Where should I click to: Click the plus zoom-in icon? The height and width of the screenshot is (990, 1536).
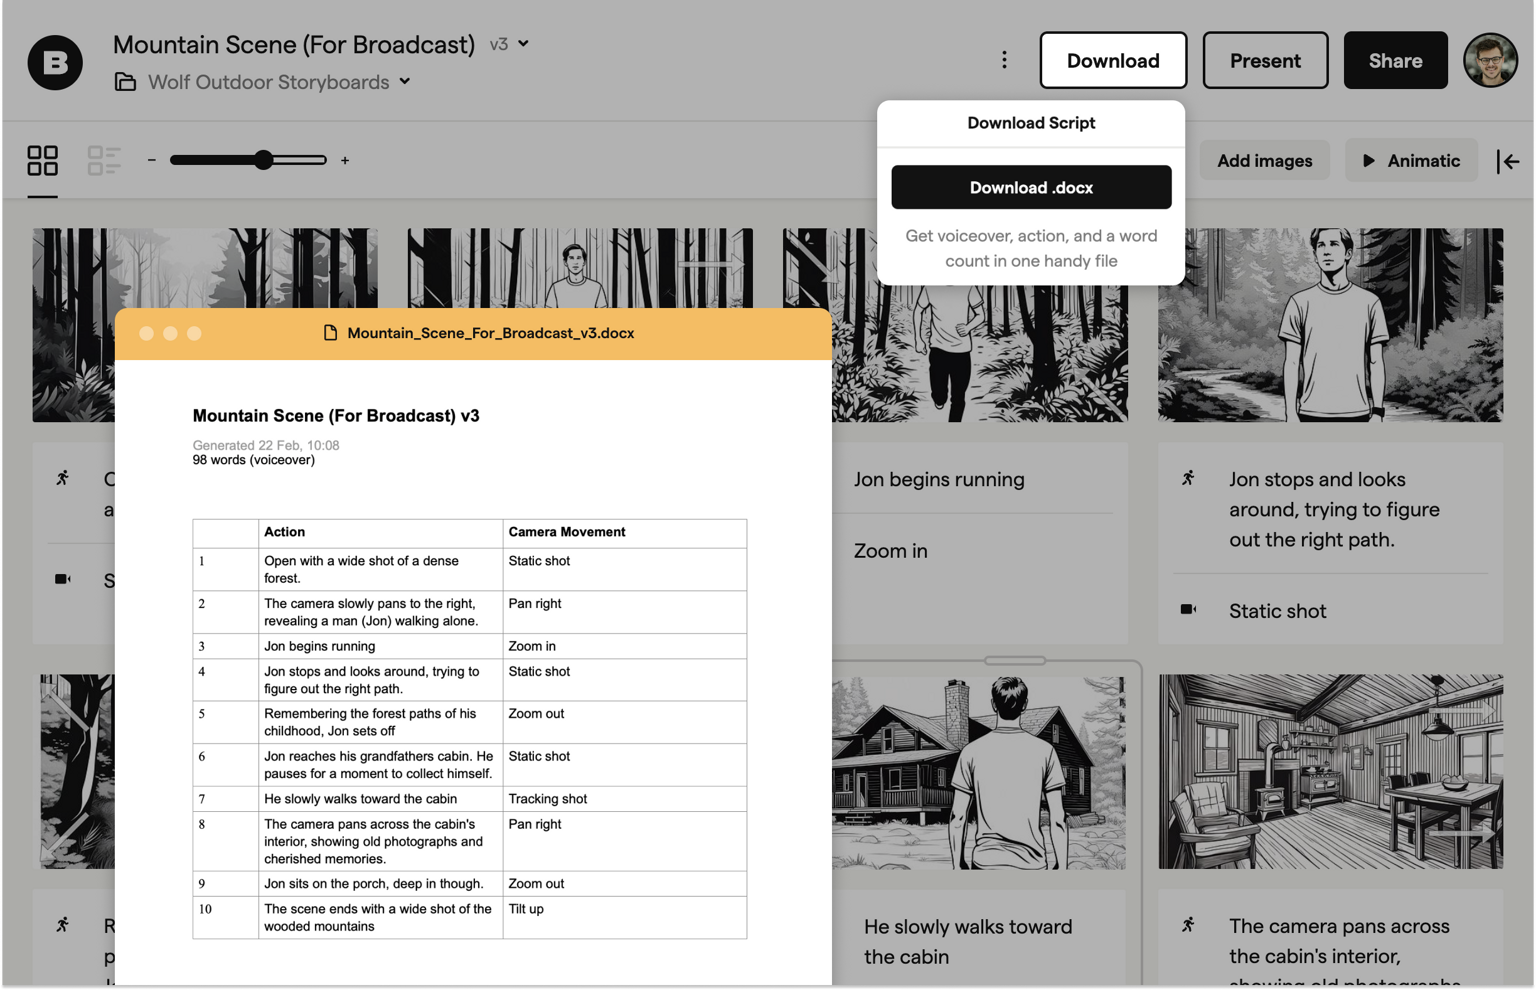pos(345,160)
